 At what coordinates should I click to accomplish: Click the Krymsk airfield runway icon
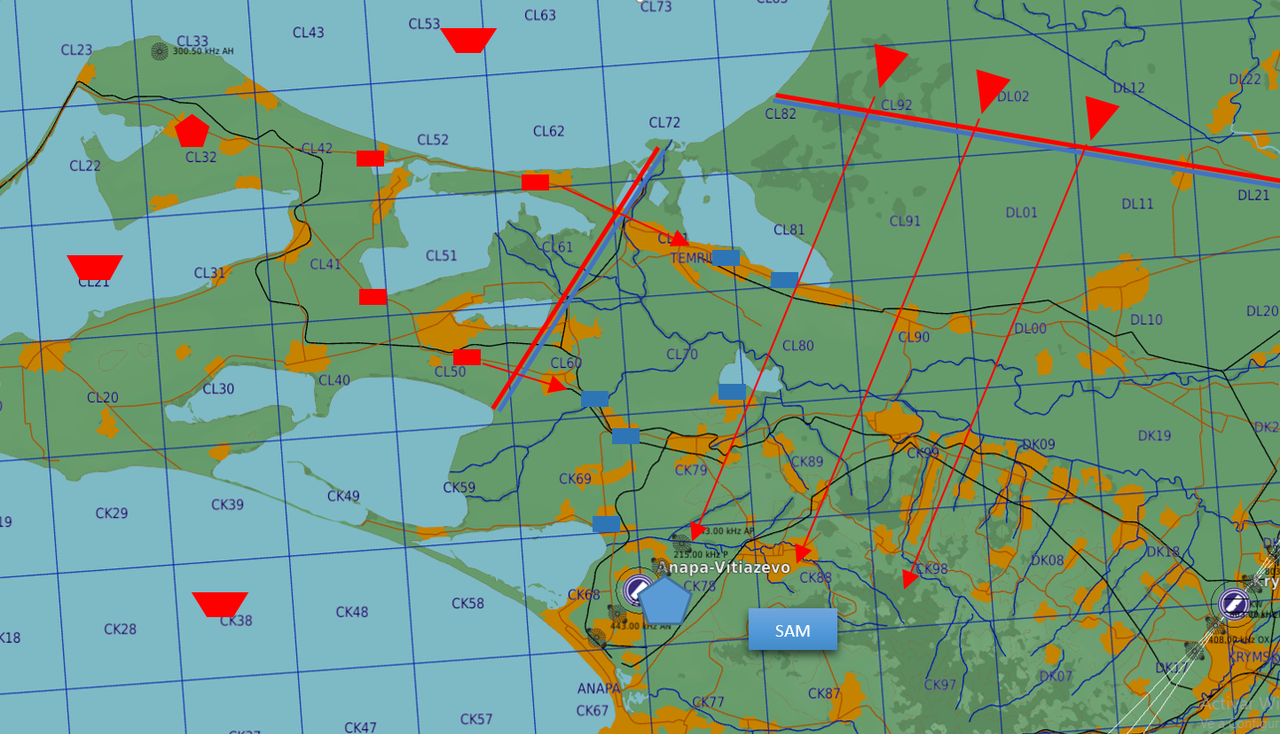(x=1233, y=602)
